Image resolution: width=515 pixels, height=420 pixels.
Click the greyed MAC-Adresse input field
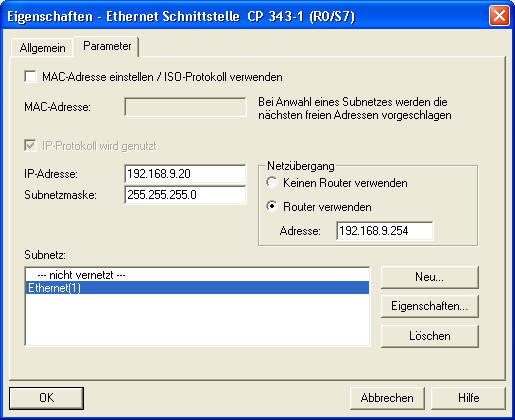(185, 107)
